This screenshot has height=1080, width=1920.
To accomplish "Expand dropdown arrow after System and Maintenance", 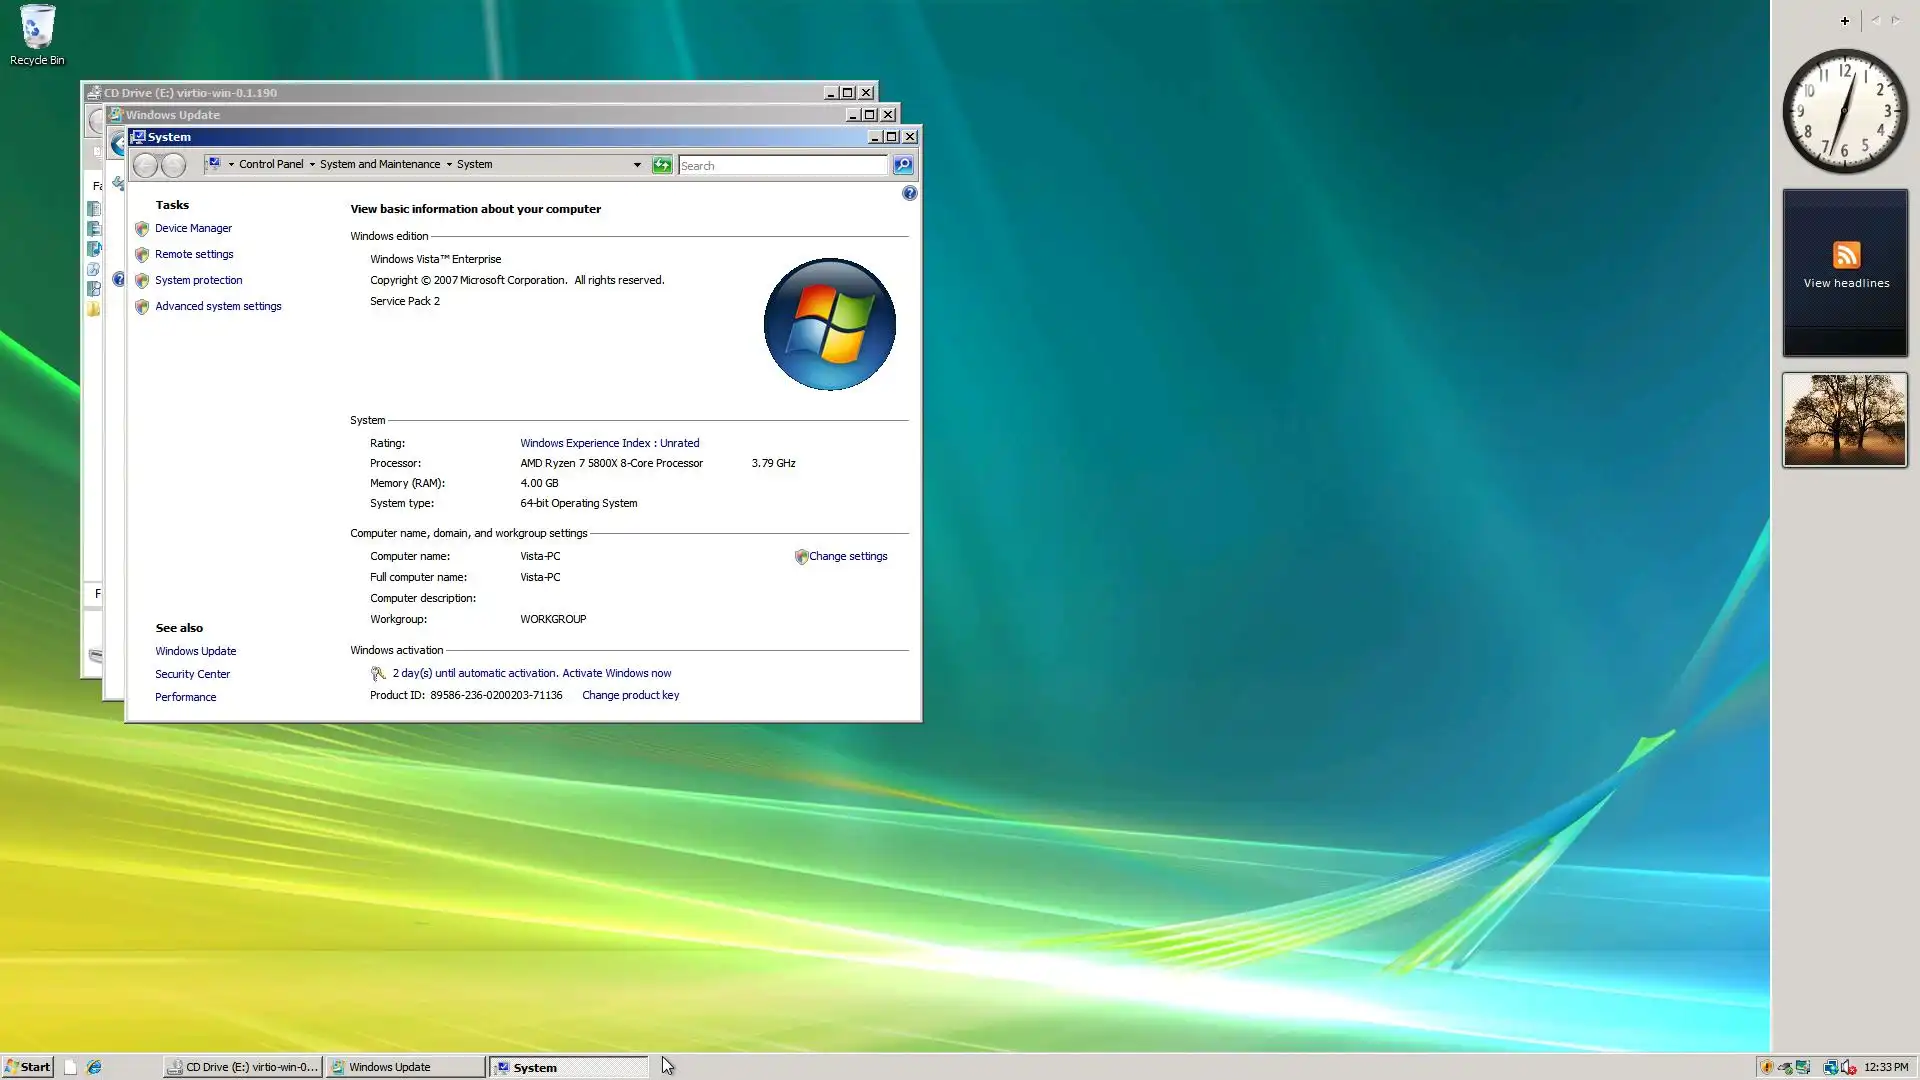I will point(449,165).
